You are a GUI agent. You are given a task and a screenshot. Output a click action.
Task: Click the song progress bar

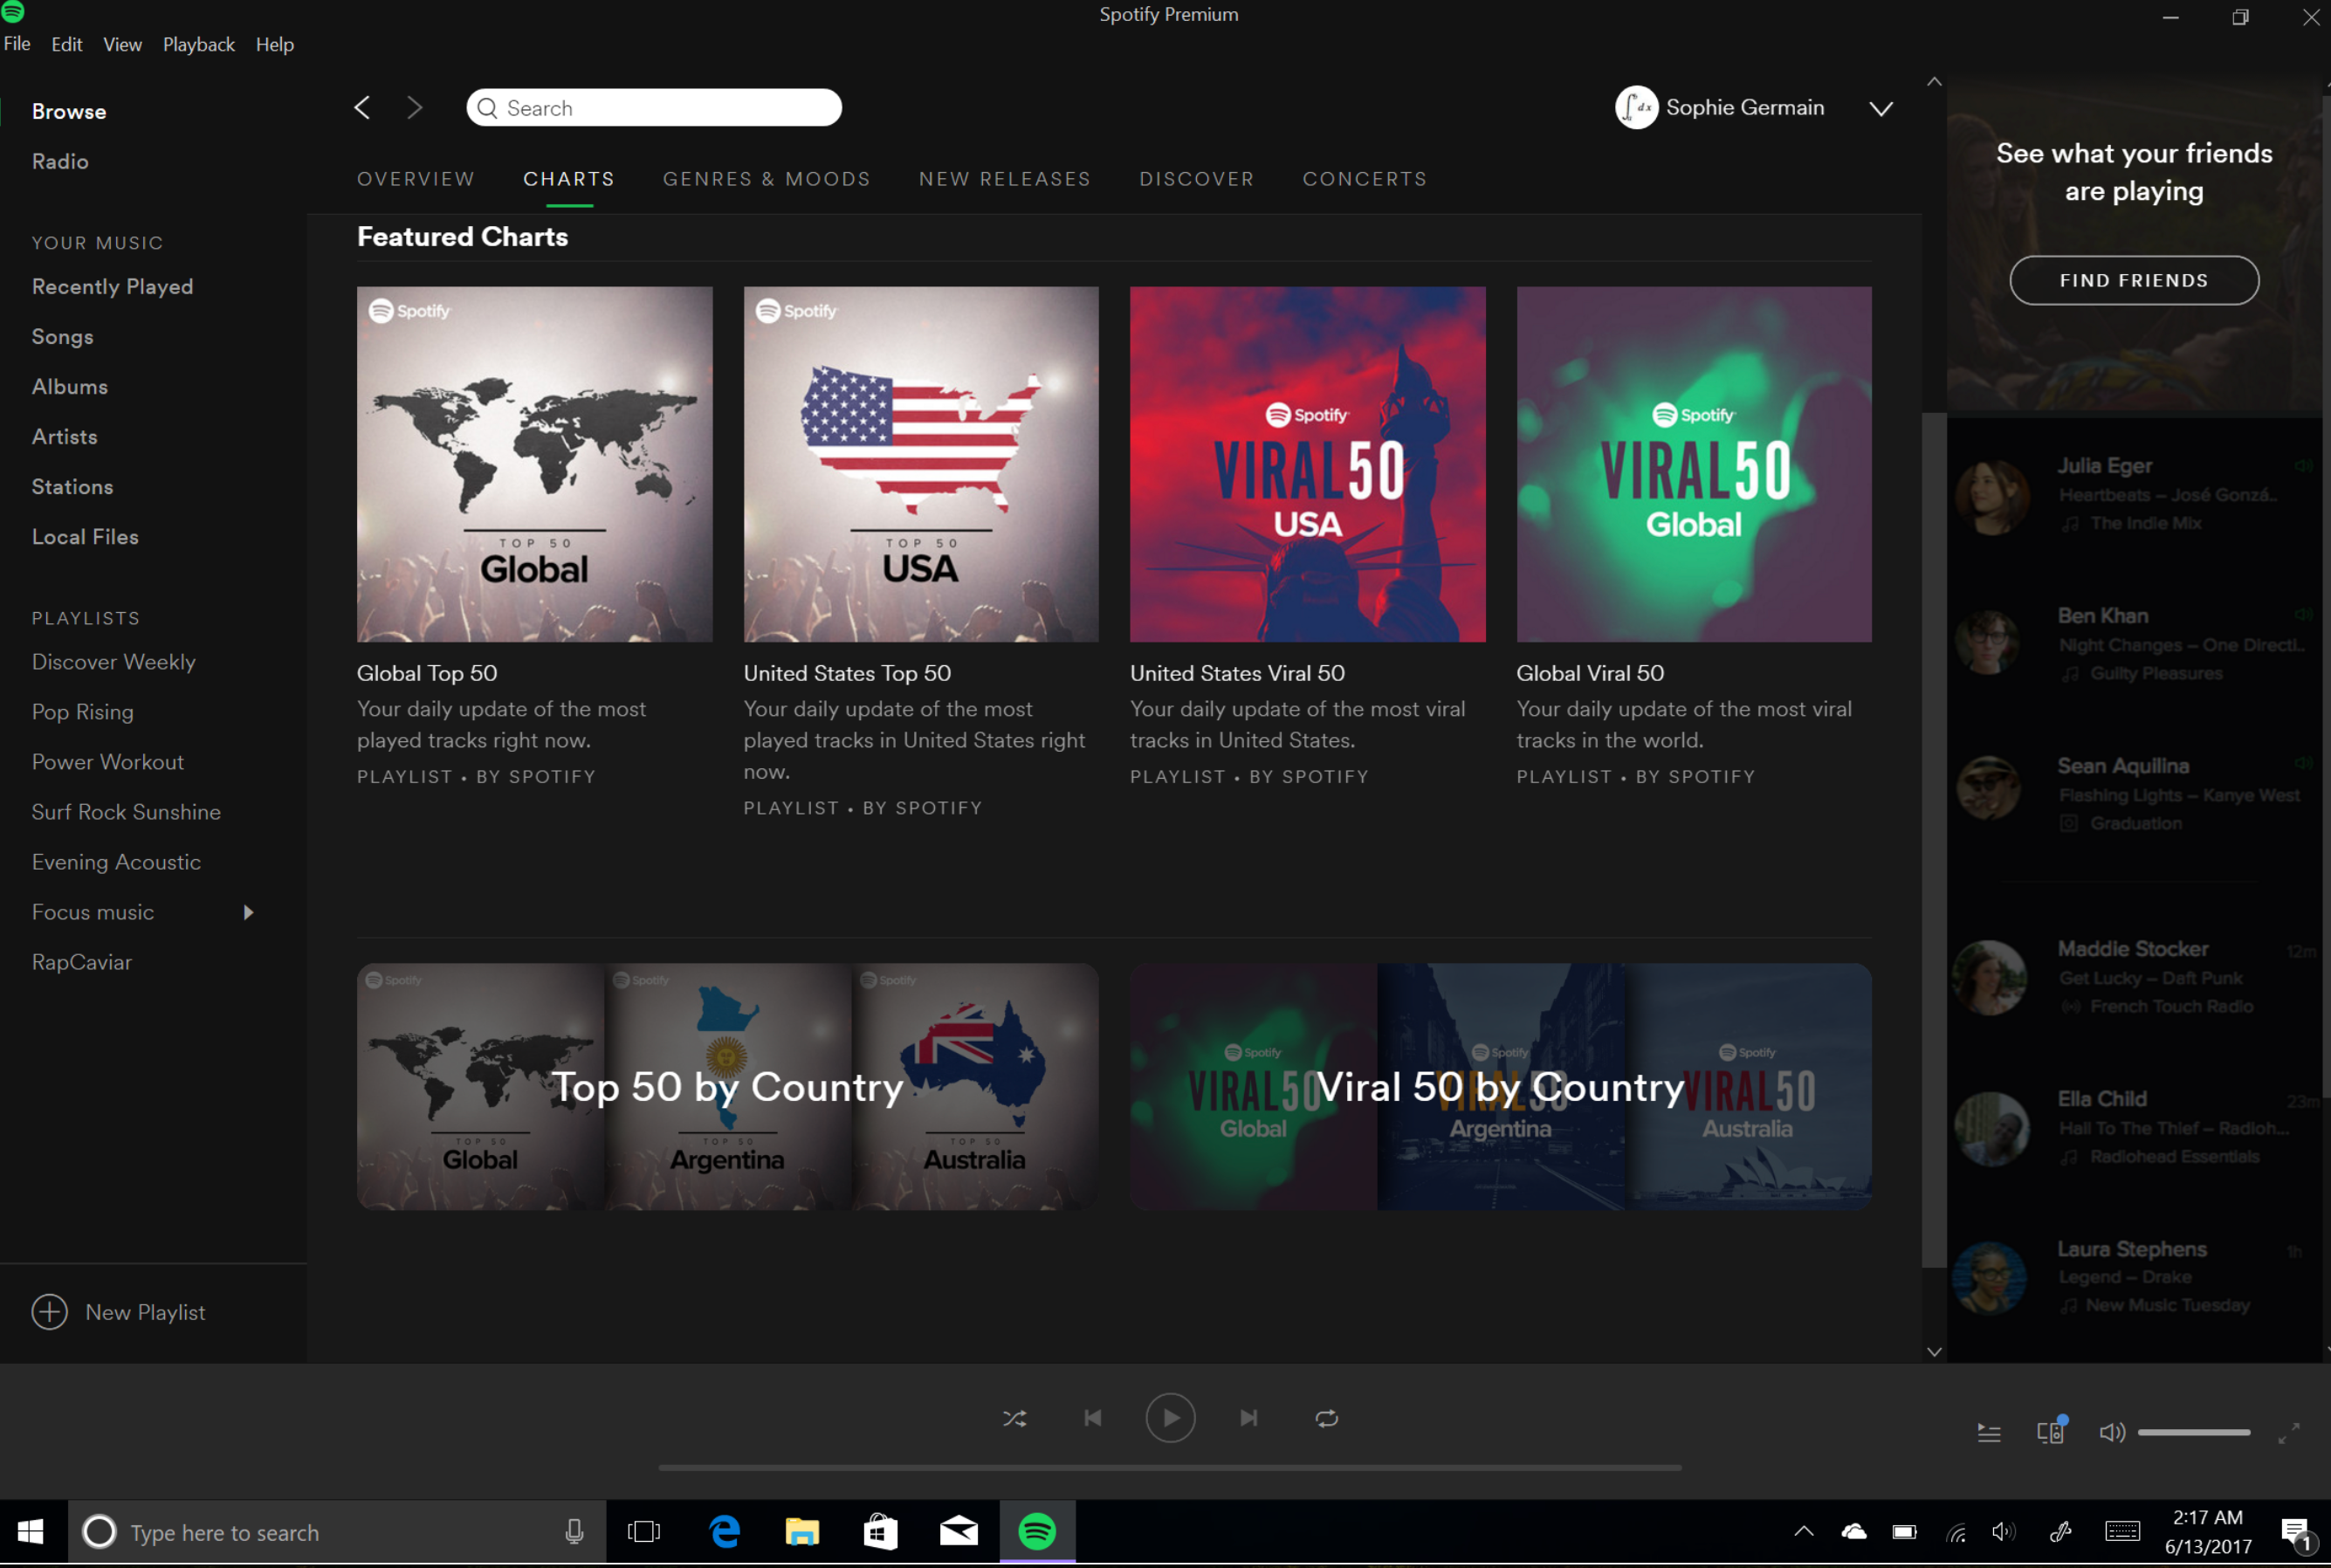[x=1170, y=1468]
